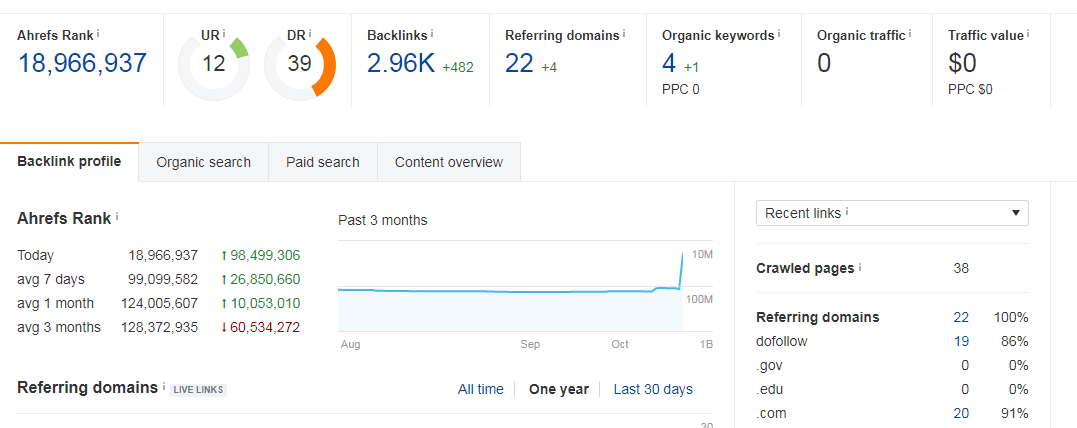Open the 22 referring domains number in top metrics

(519, 63)
